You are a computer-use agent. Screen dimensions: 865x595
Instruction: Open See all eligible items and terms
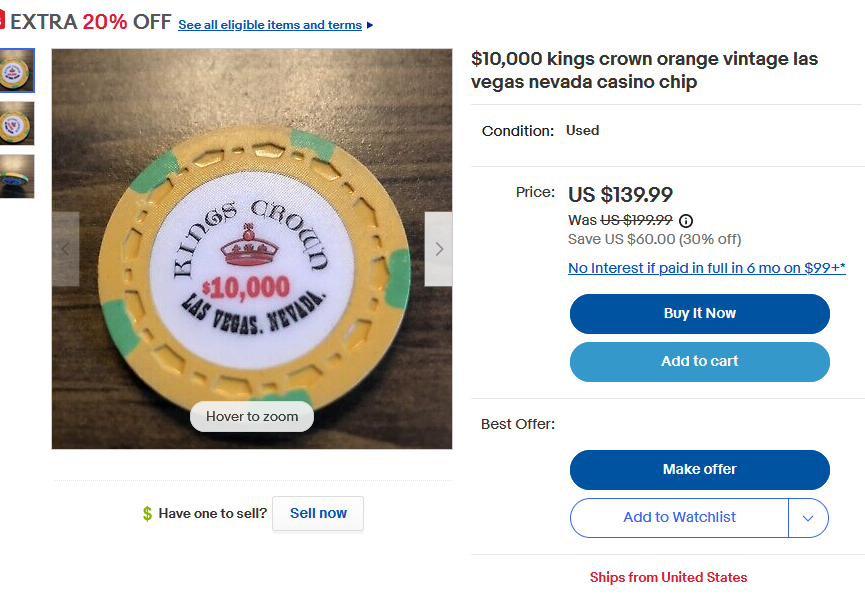coord(270,25)
